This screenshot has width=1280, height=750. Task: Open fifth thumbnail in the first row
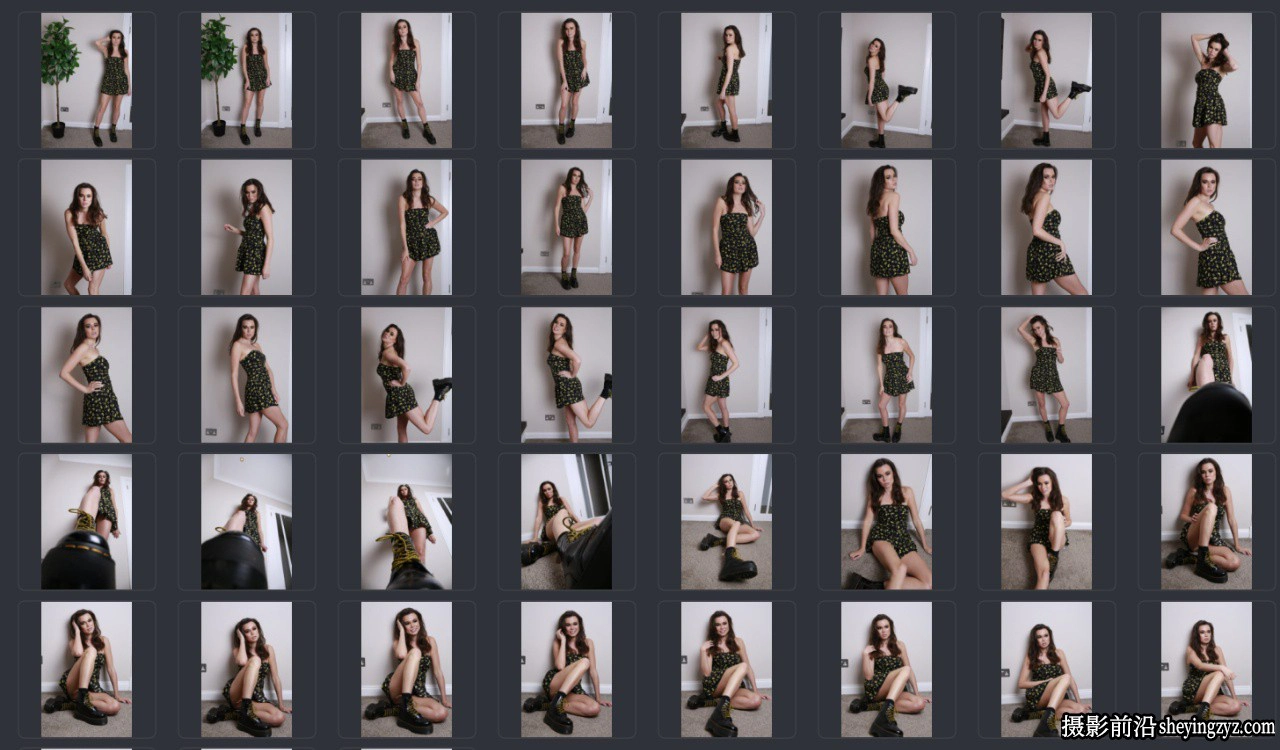(x=726, y=80)
